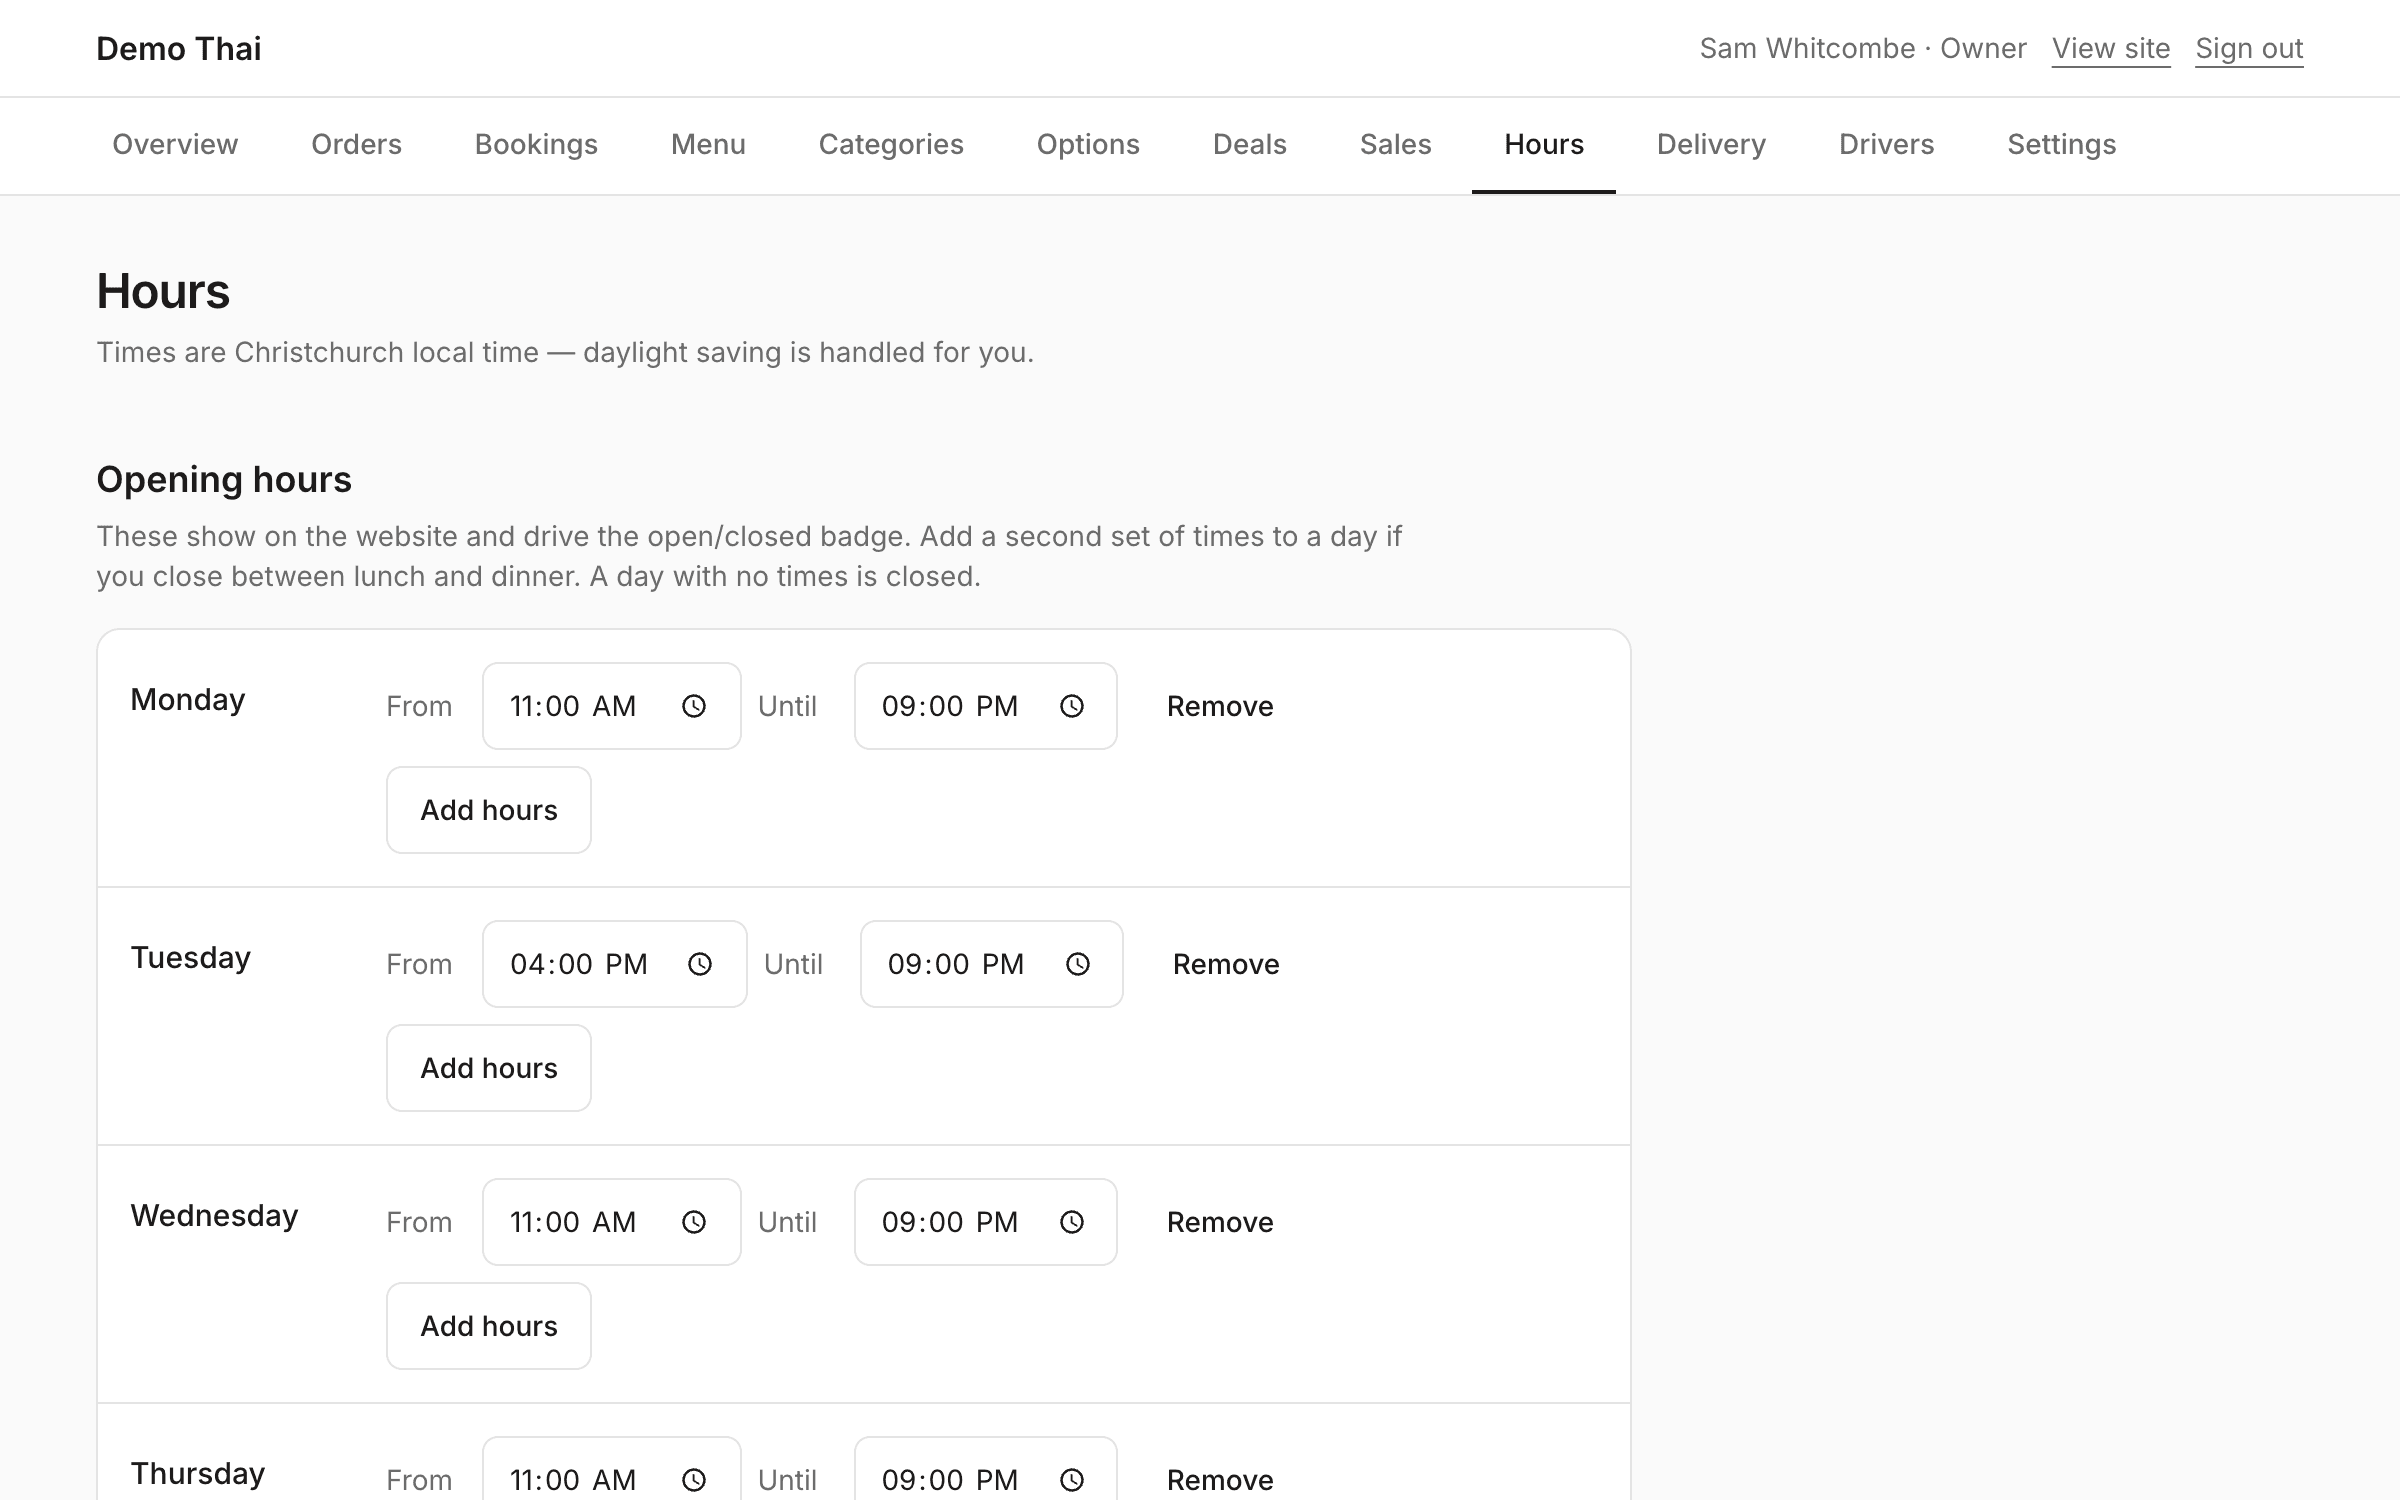Click the Tuesday day label

191,958
